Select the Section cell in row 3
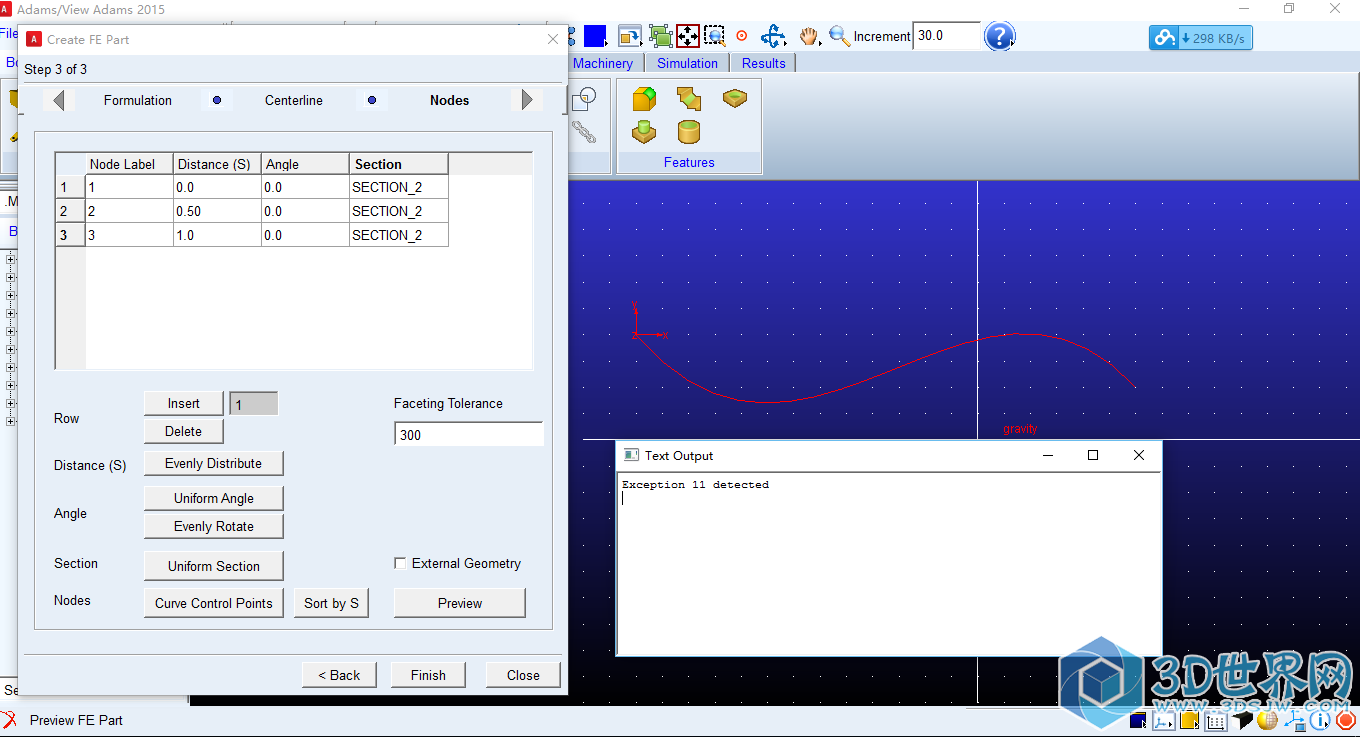The width and height of the screenshot is (1360, 737). (x=398, y=235)
